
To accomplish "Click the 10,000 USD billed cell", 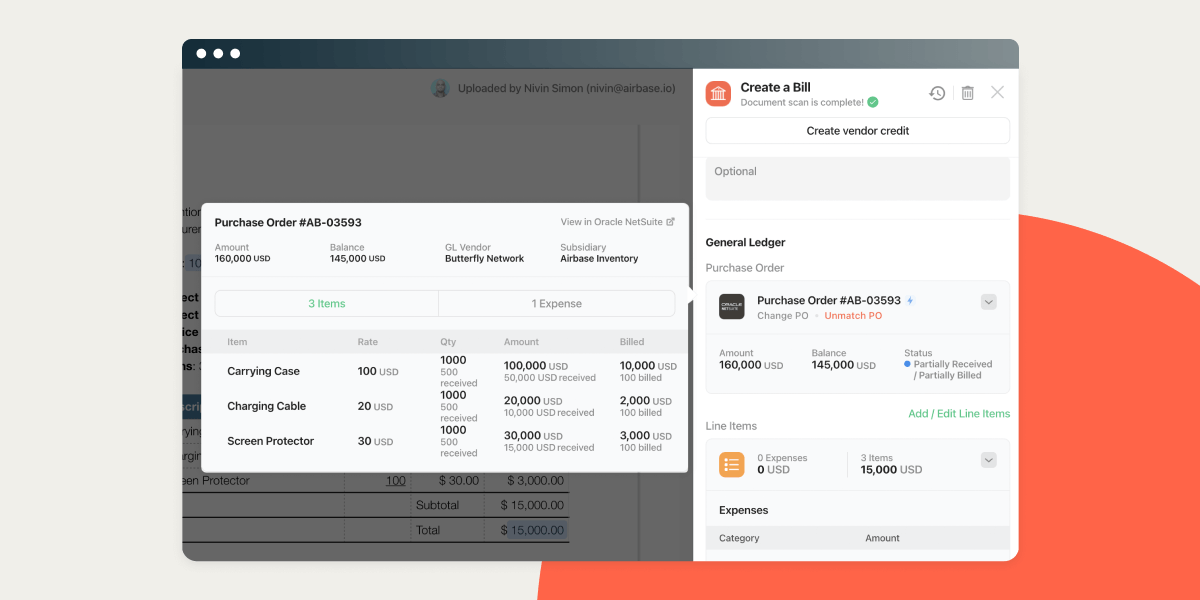I will tap(648, 366).
